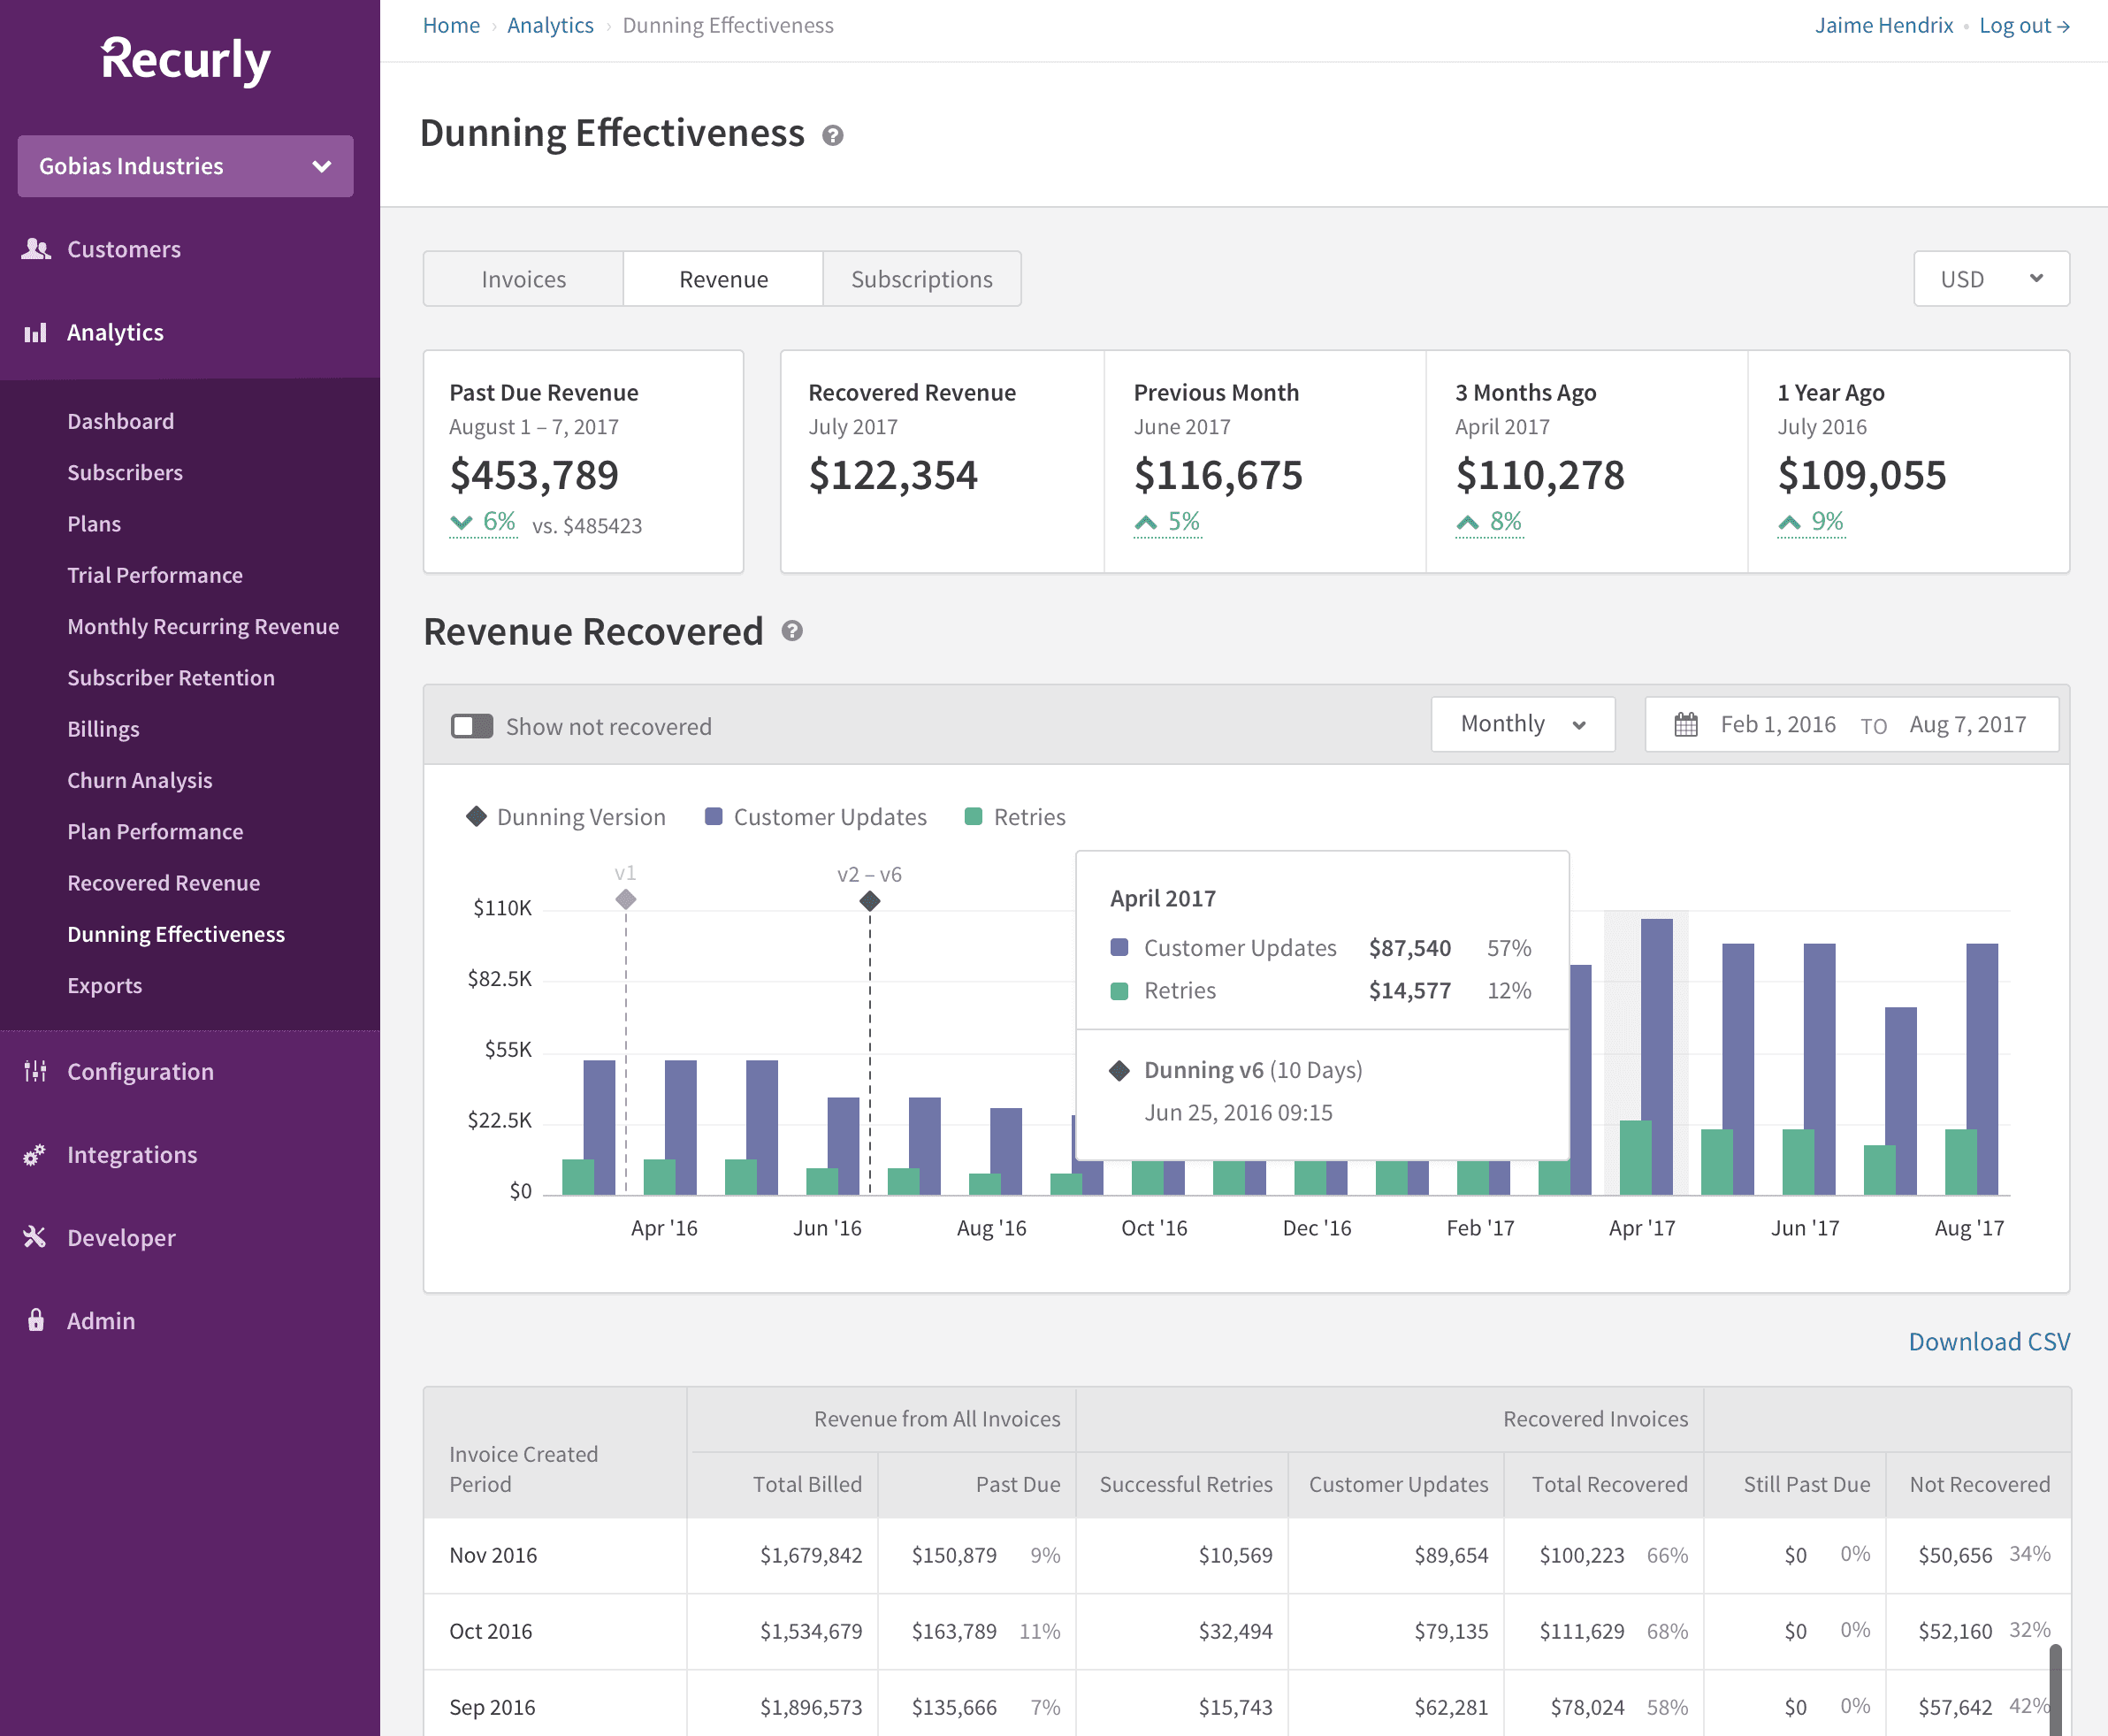Click the Developer wrench icon

click(36, 1237)
